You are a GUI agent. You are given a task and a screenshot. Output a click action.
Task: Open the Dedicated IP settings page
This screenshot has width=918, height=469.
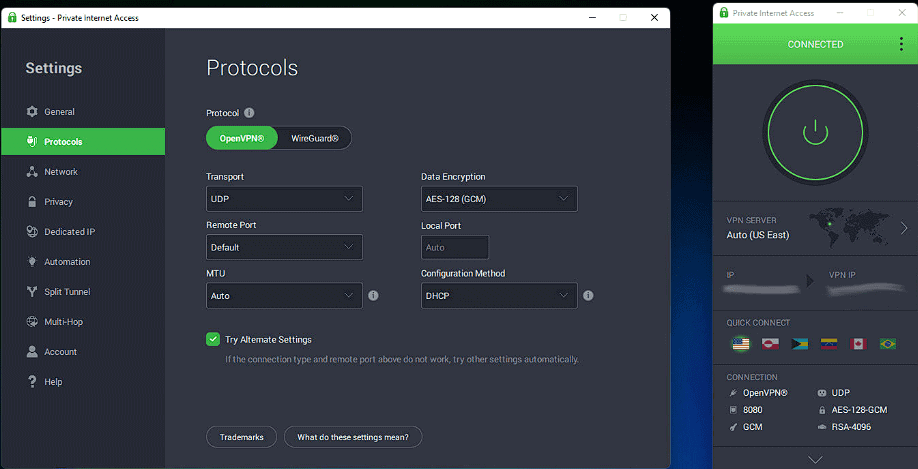click(83, 232)
